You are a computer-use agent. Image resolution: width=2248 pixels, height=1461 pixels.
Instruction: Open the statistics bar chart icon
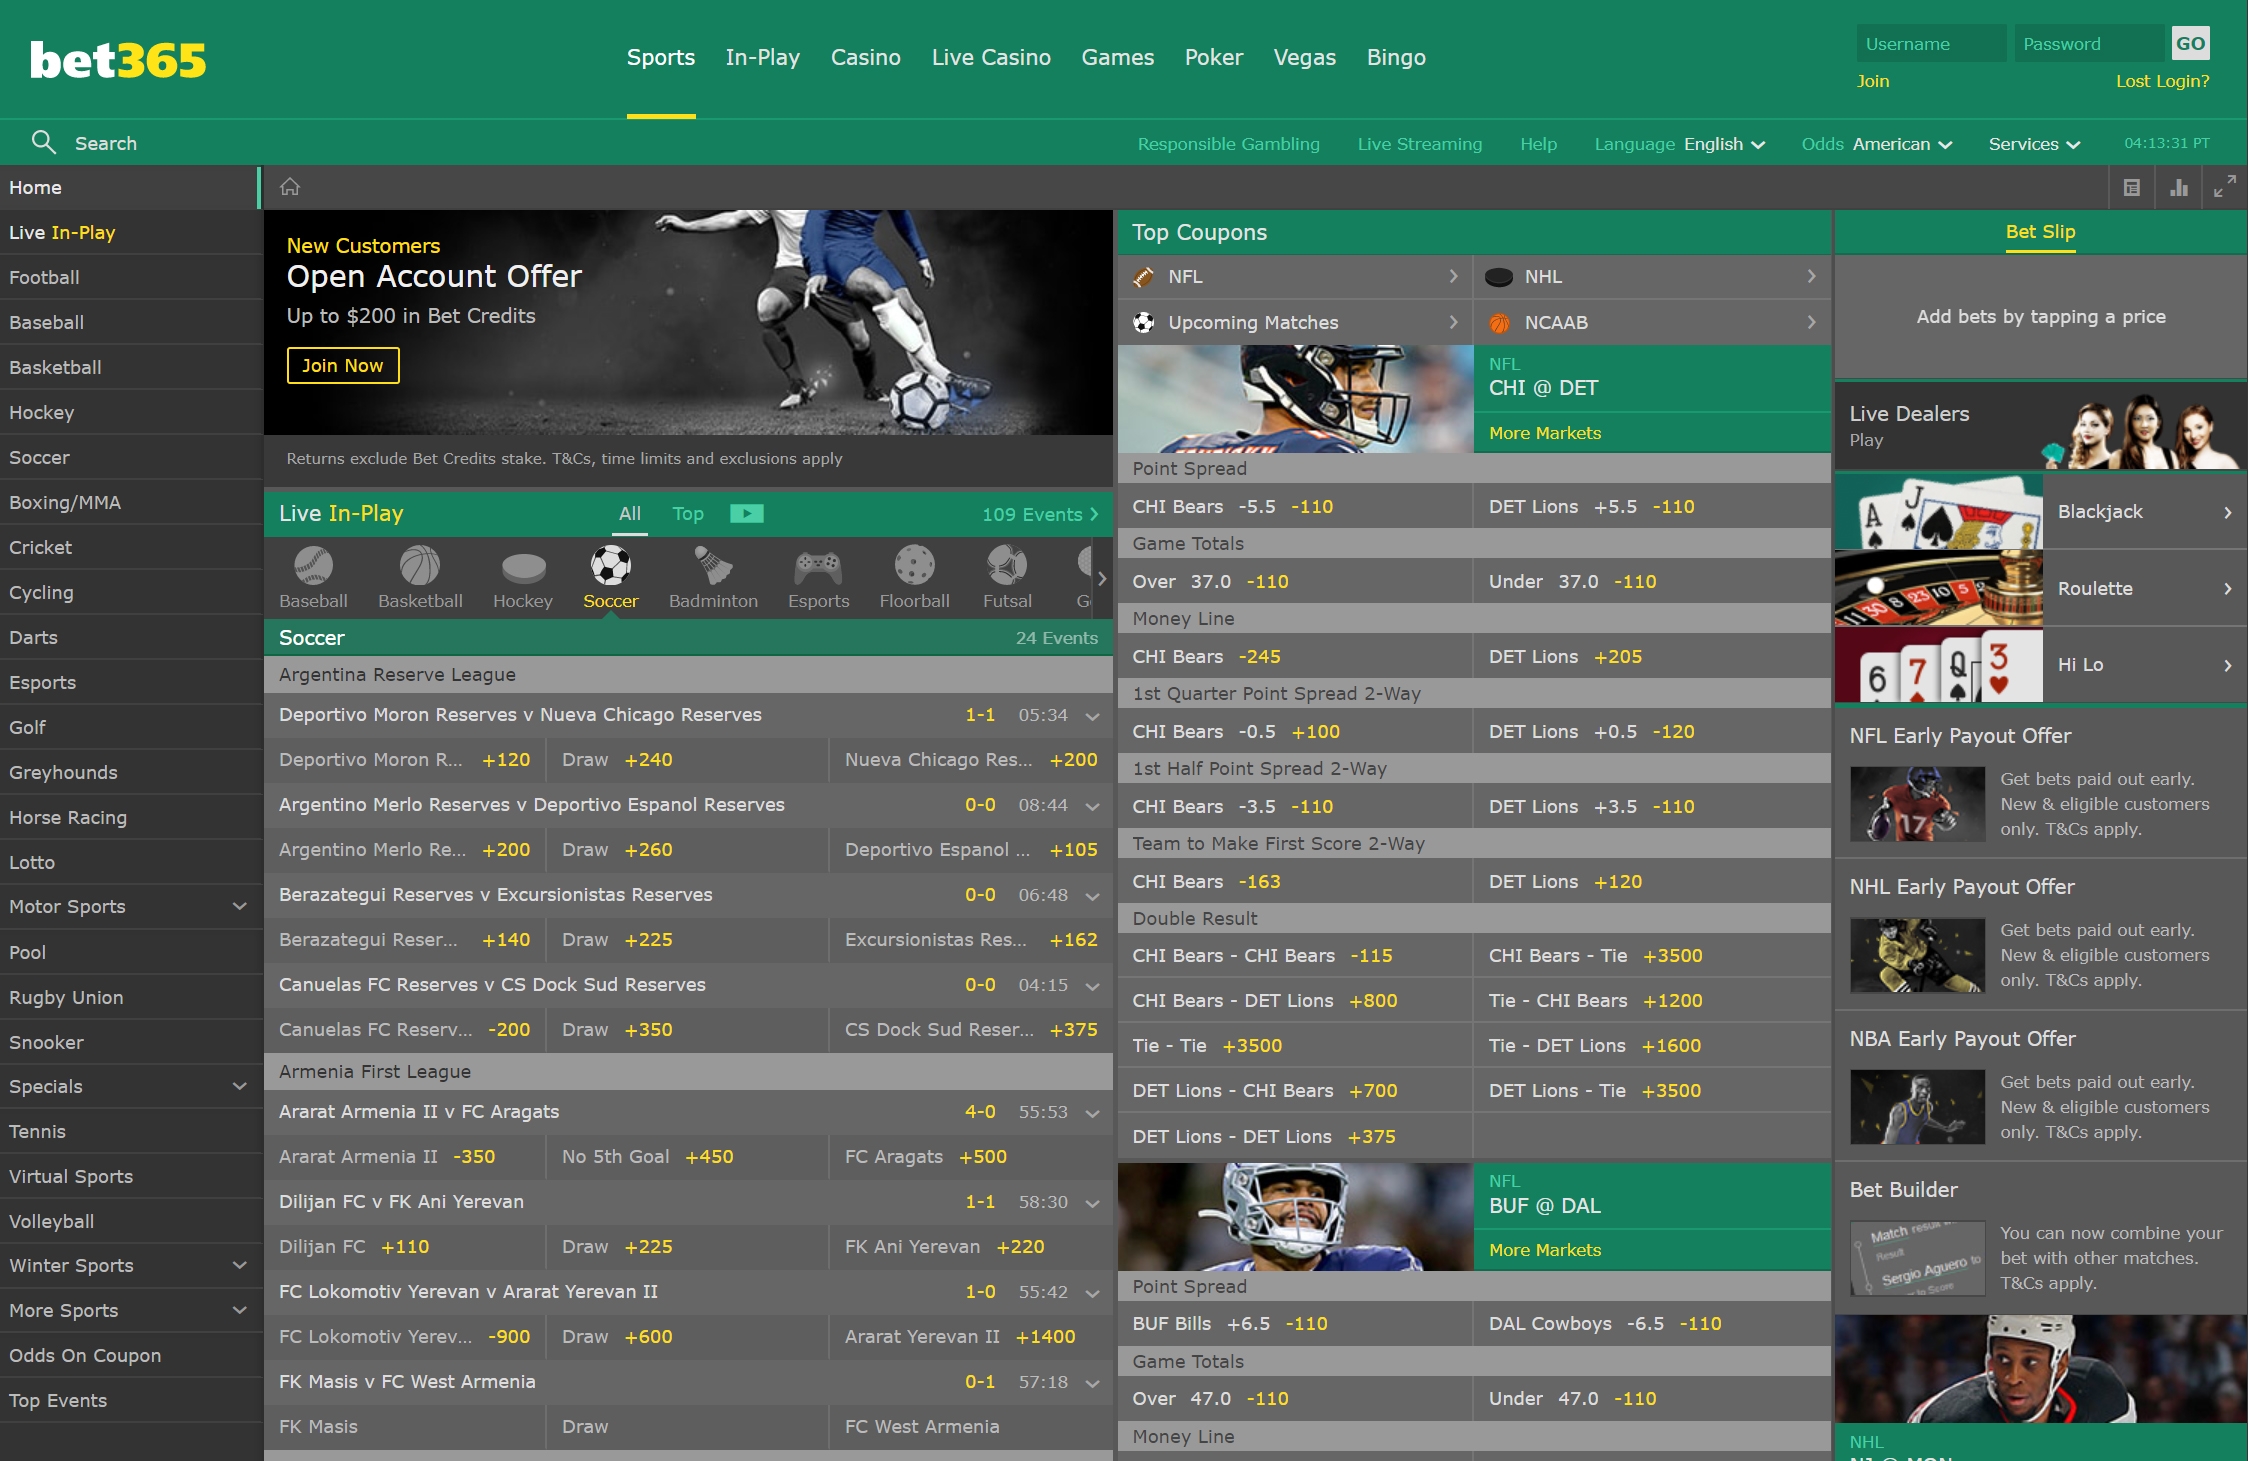pos(2179,188)
